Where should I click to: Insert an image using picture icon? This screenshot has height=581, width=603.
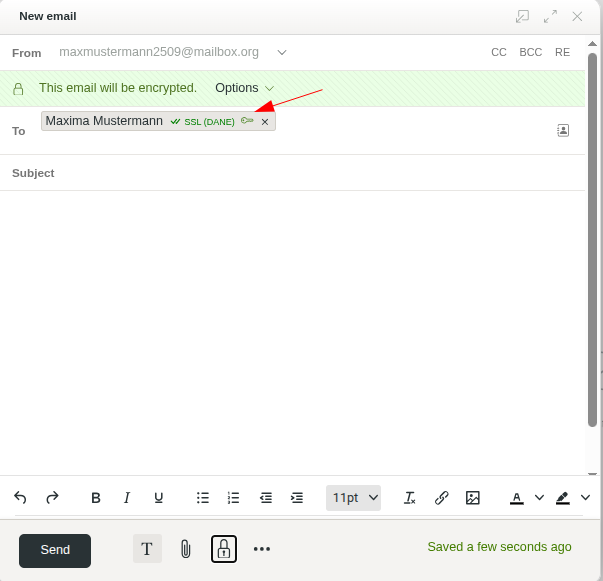point(473,497)
